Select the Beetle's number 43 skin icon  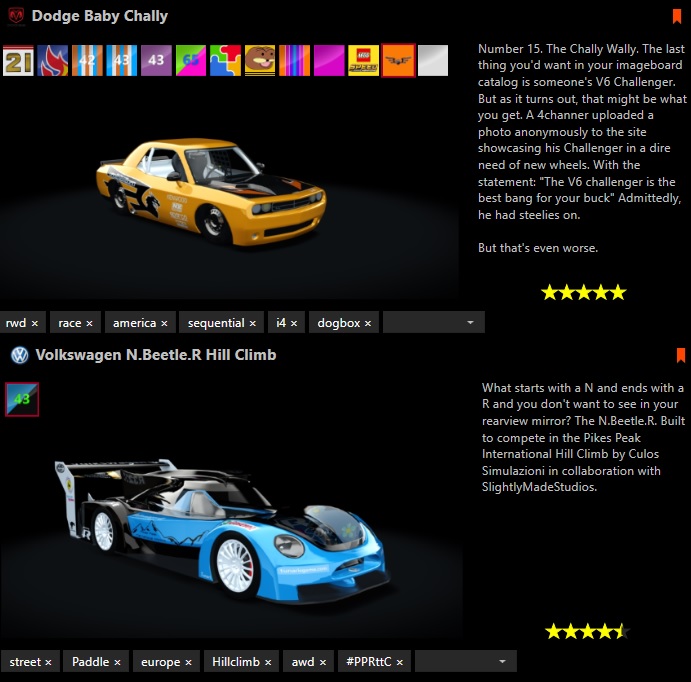point(22,399)
